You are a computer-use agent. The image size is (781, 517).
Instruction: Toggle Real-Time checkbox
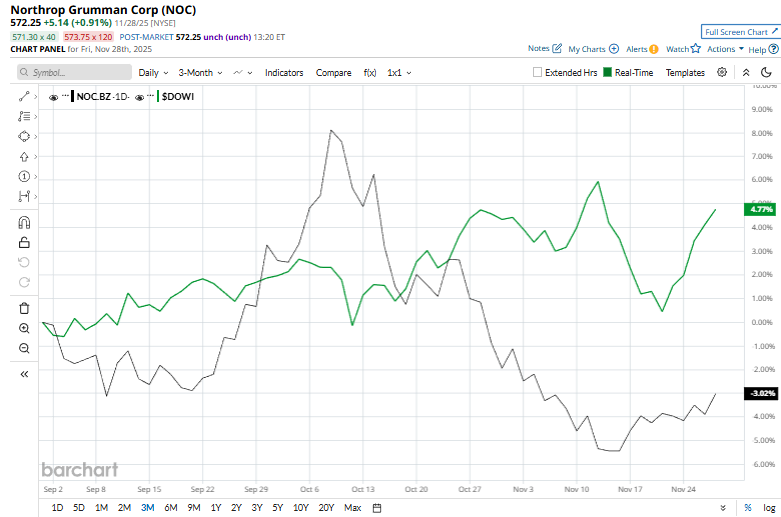tap(607, 72)
